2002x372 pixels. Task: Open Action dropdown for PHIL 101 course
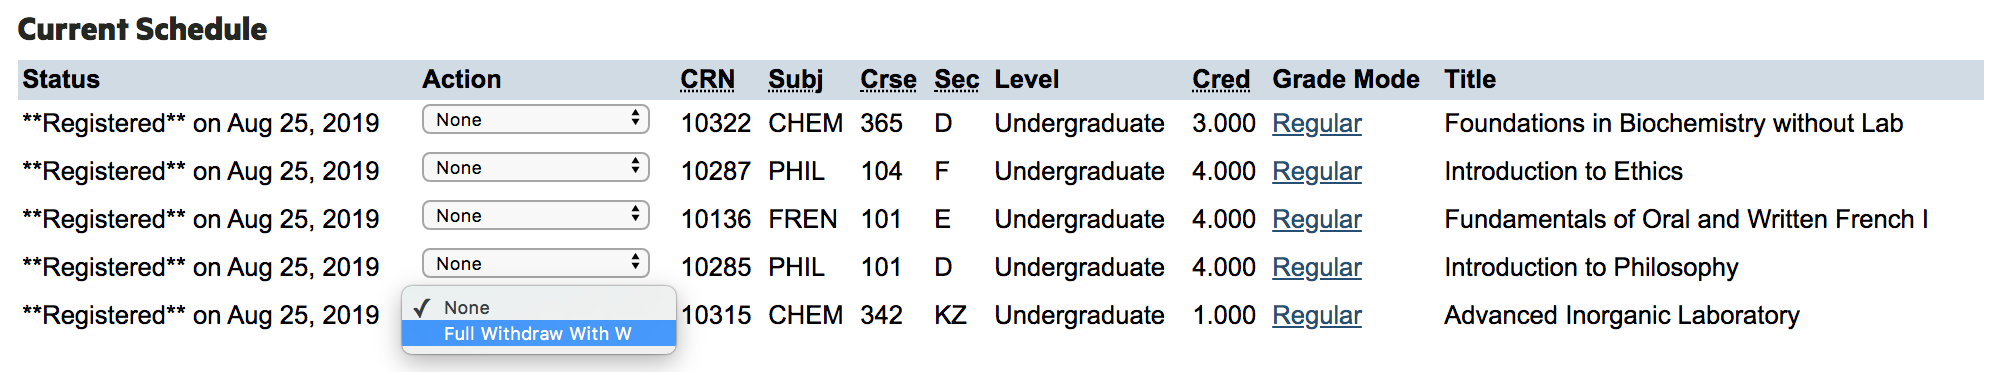coord(536,264)
